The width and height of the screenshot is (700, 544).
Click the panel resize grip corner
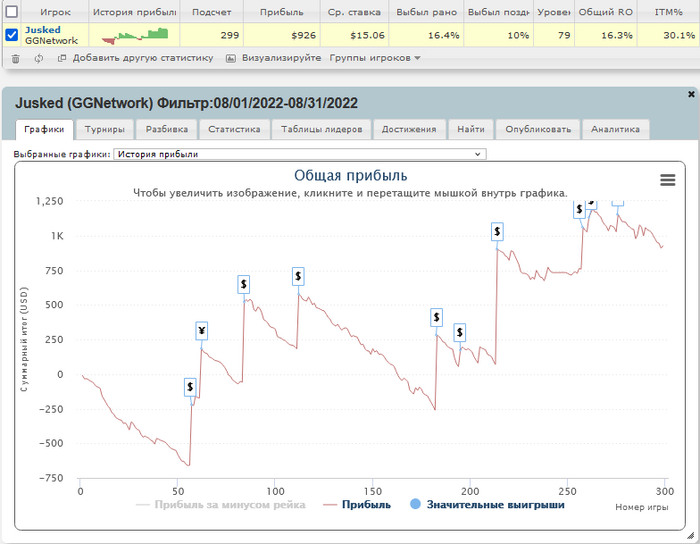point(691,535)
